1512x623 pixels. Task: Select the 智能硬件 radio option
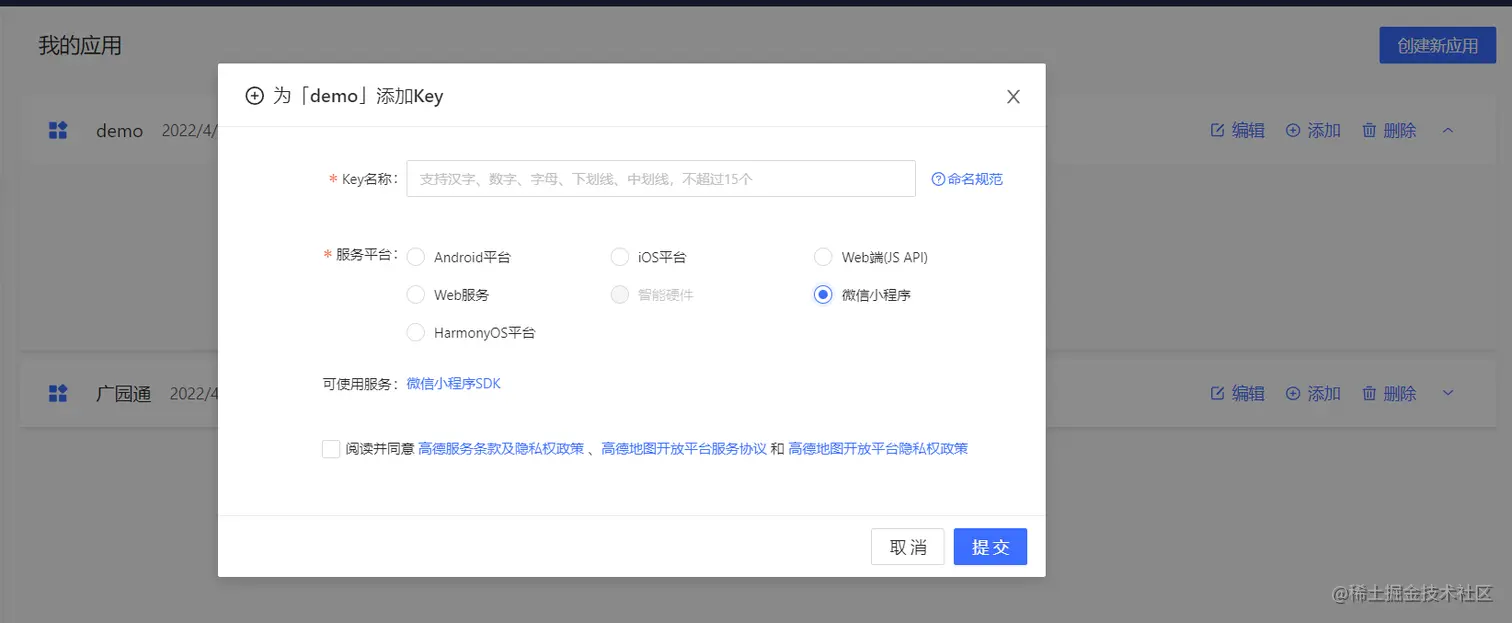(620, 295)
